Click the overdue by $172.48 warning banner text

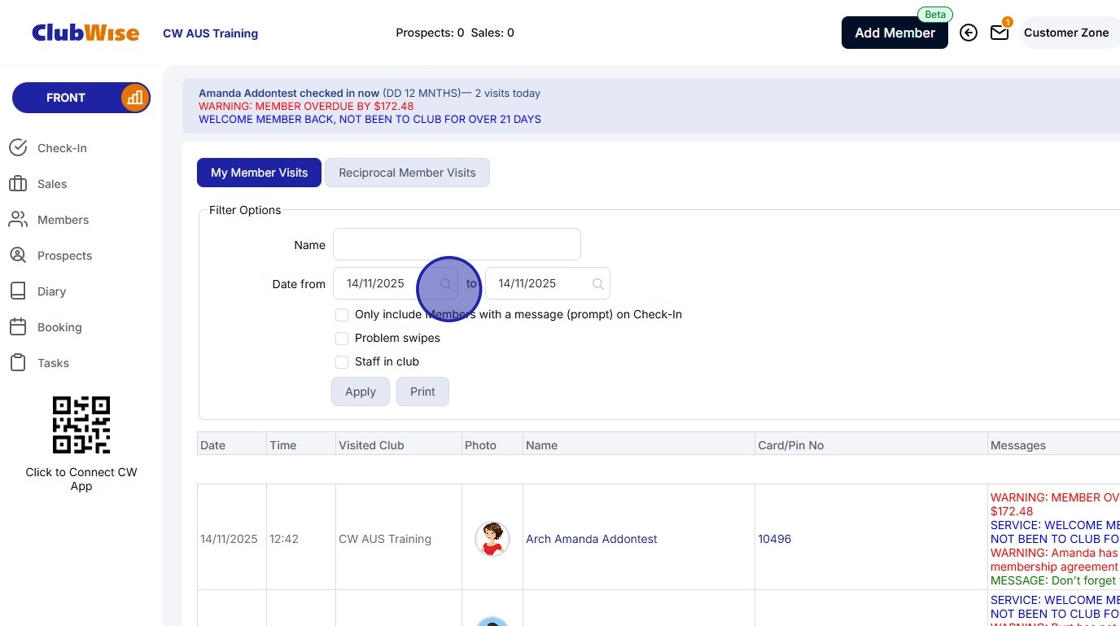pos(306,106)
